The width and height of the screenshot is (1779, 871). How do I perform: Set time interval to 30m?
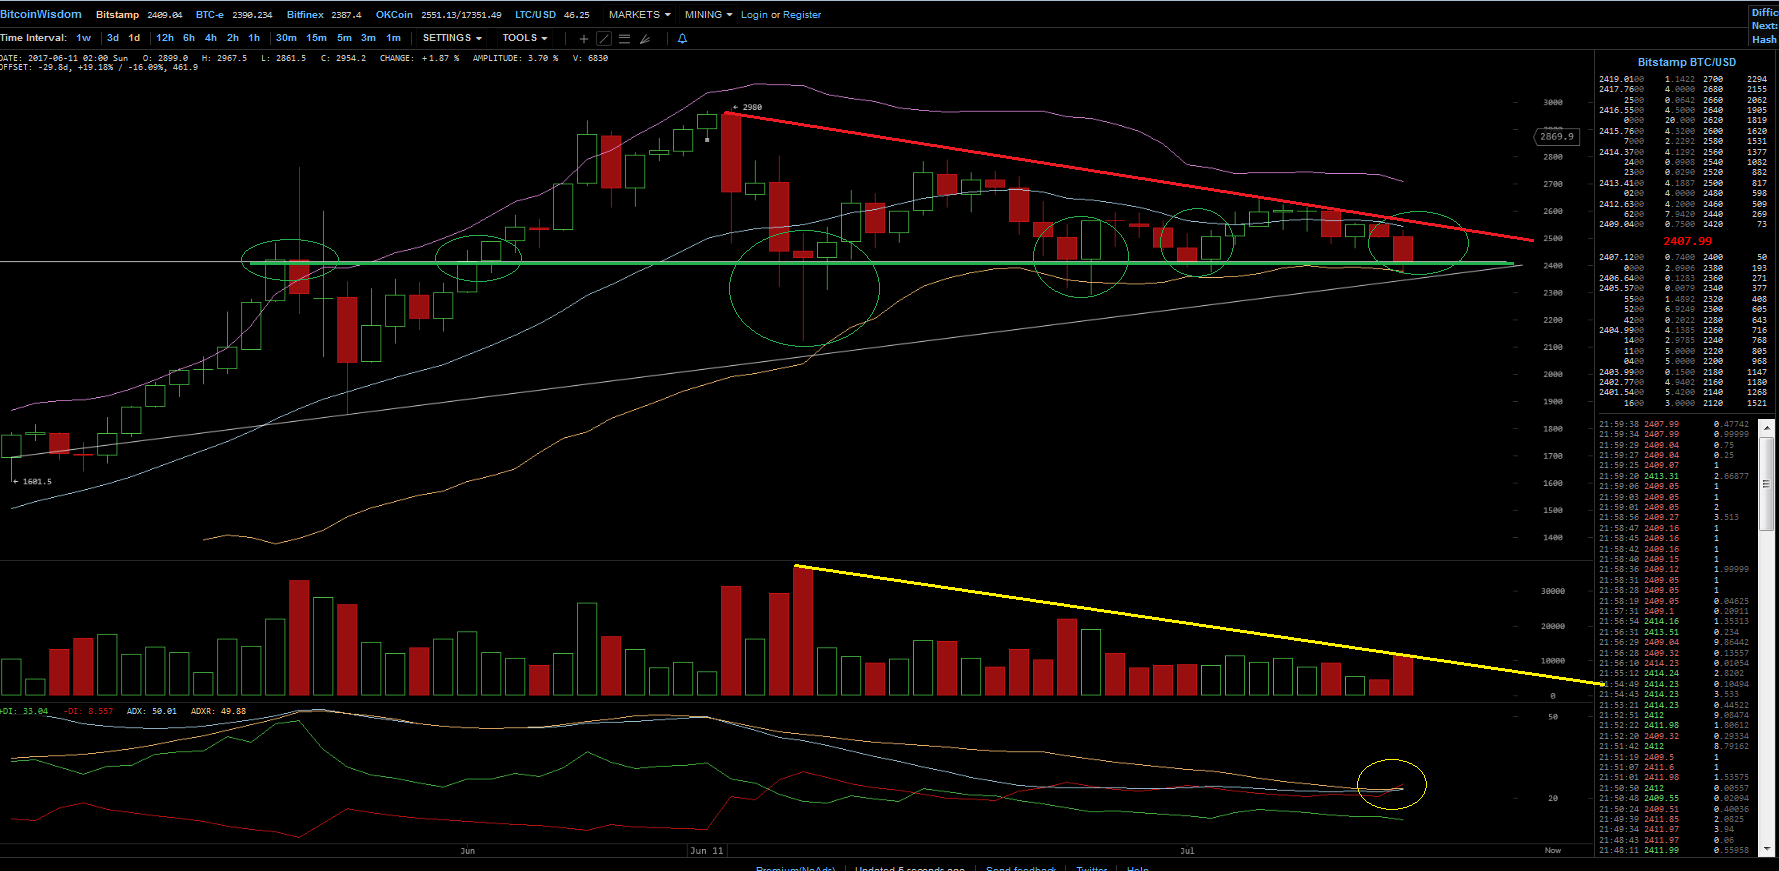click(286, 38)
